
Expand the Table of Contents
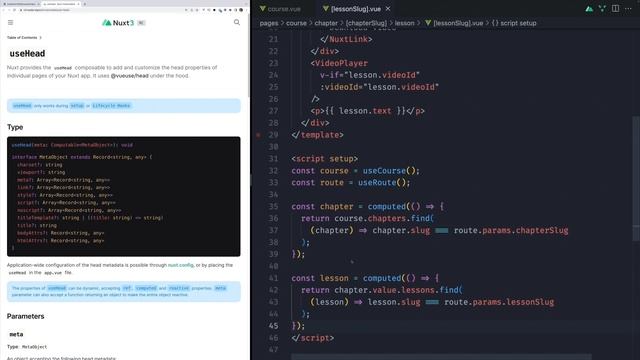24,38
